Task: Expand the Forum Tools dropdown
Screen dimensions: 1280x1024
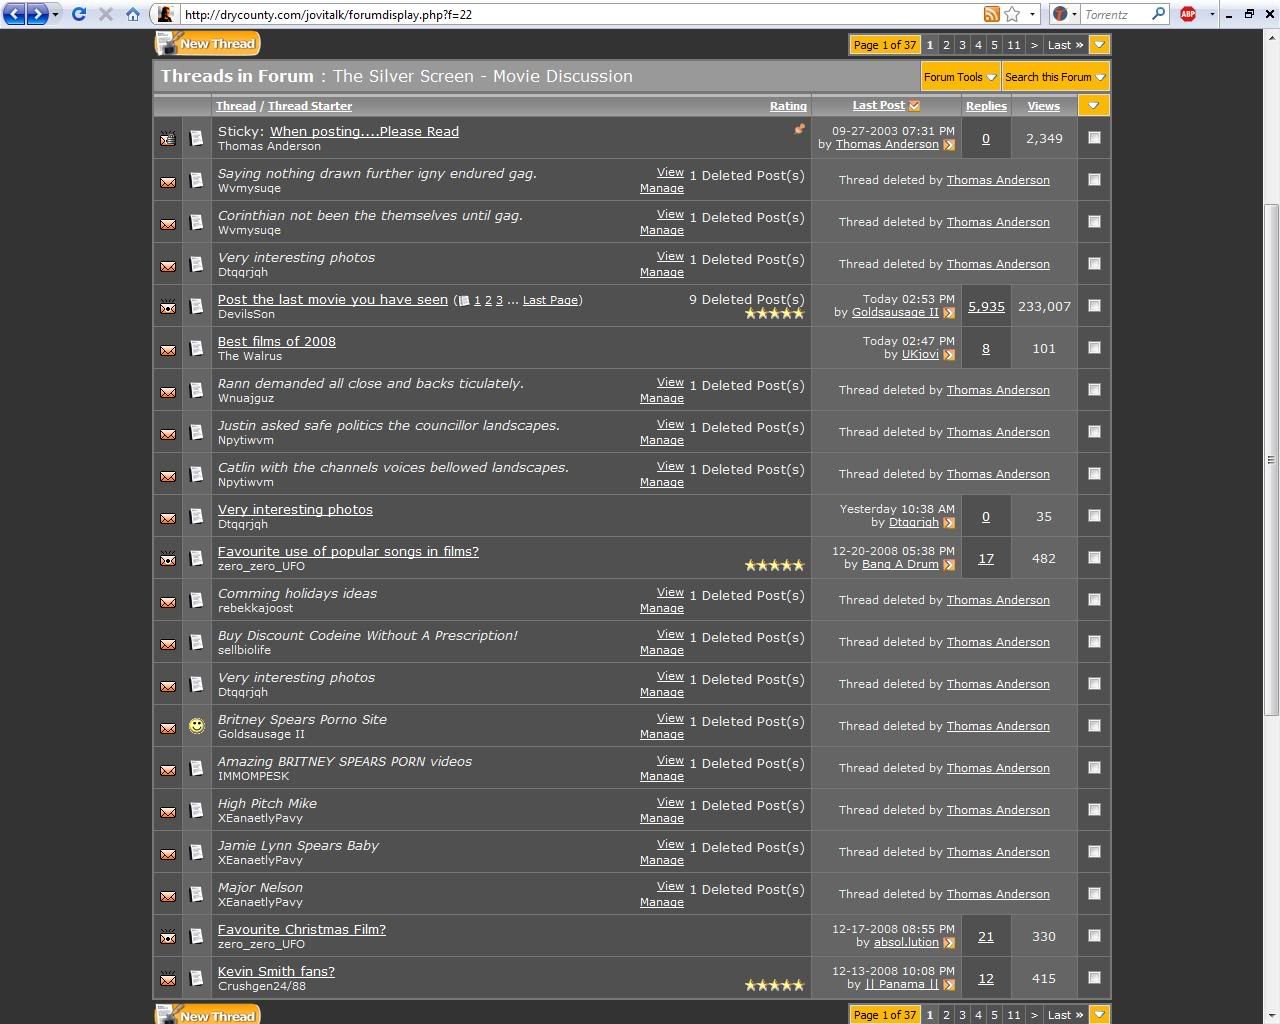Action: tap(960, 77)
